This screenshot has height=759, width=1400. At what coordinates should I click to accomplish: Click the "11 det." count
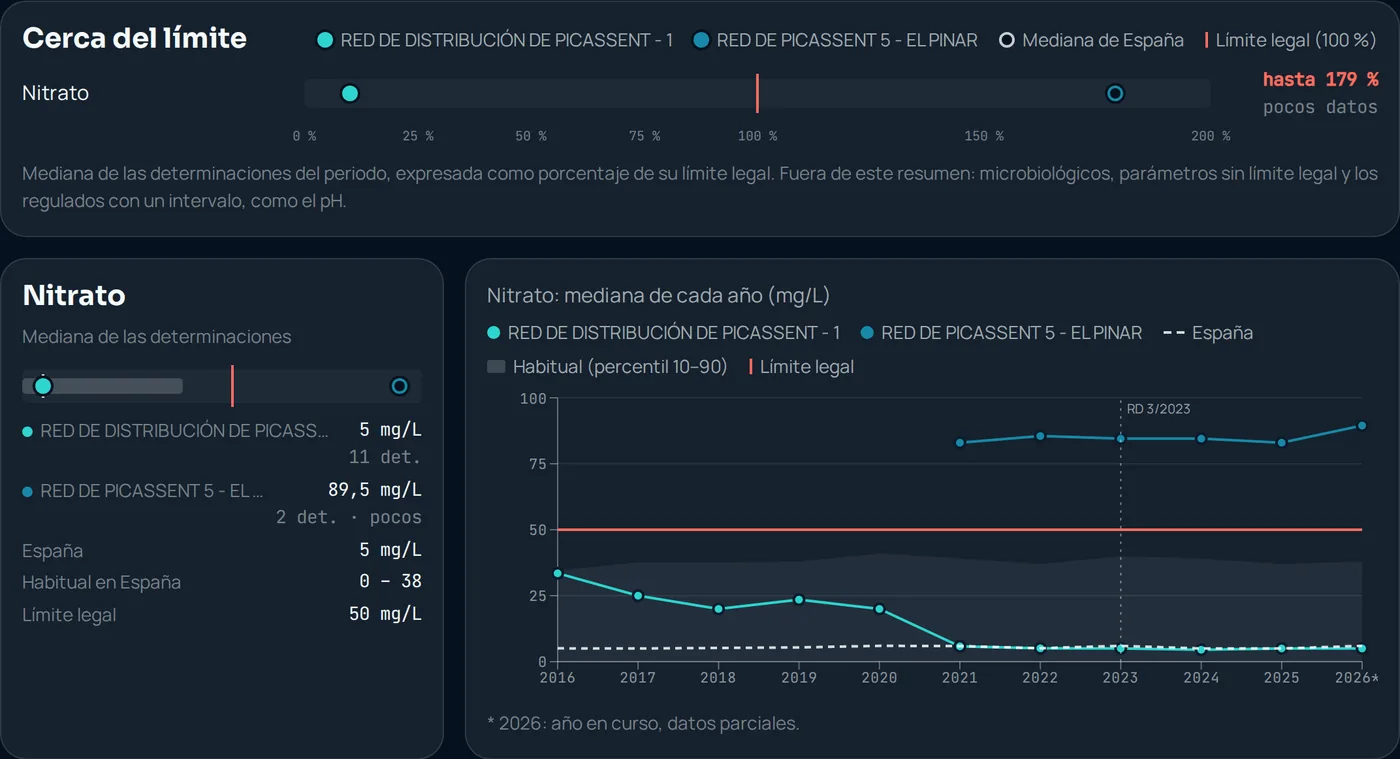(385, 457)
